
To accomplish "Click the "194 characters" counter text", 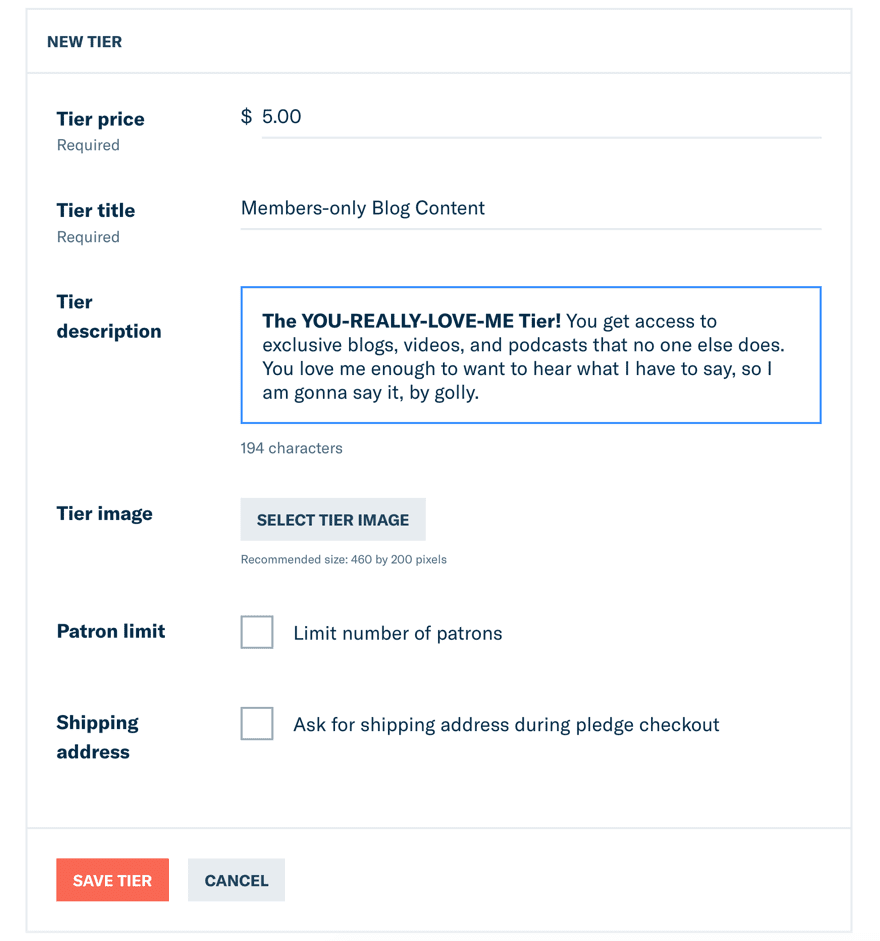I will [x=291, y=448].
